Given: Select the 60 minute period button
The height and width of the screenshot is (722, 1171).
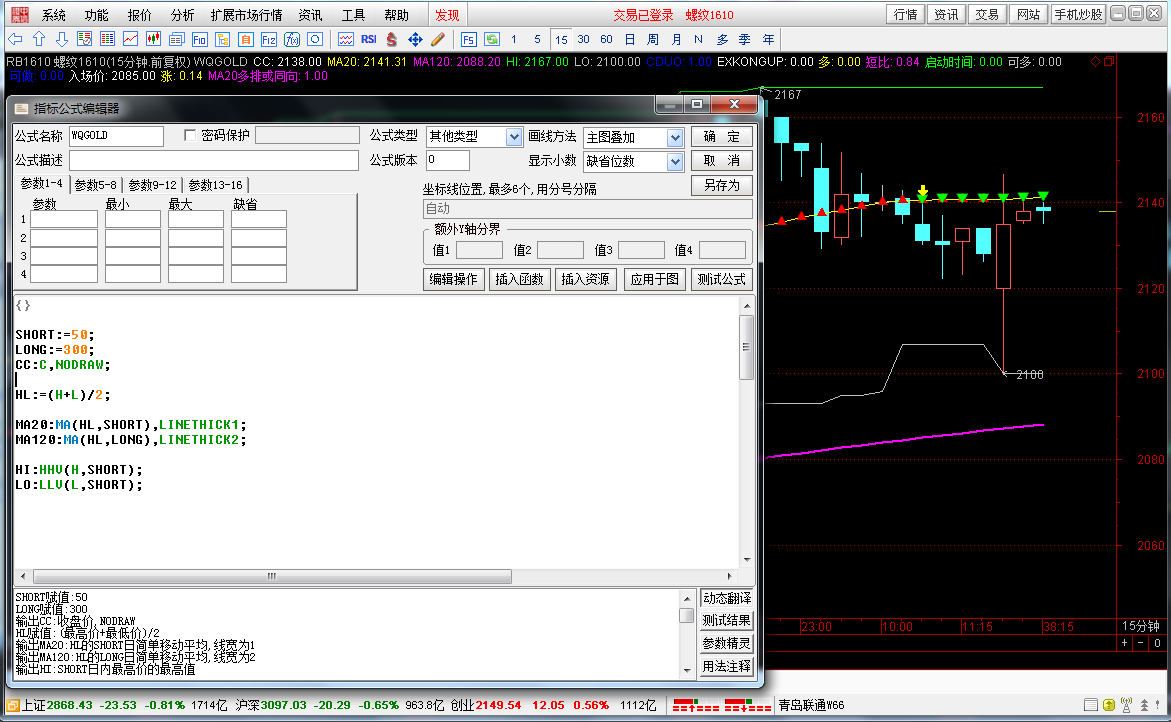Looking at the screenshot, I should 606,40.
